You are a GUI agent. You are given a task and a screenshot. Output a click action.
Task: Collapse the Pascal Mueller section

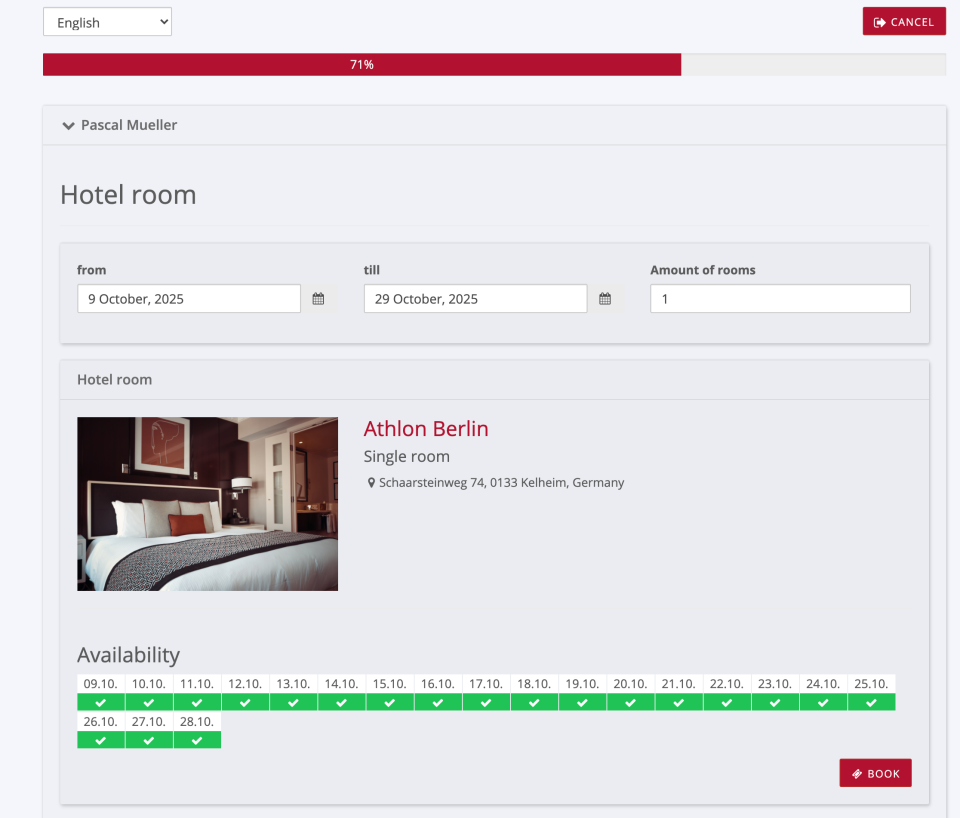point(68,125)
